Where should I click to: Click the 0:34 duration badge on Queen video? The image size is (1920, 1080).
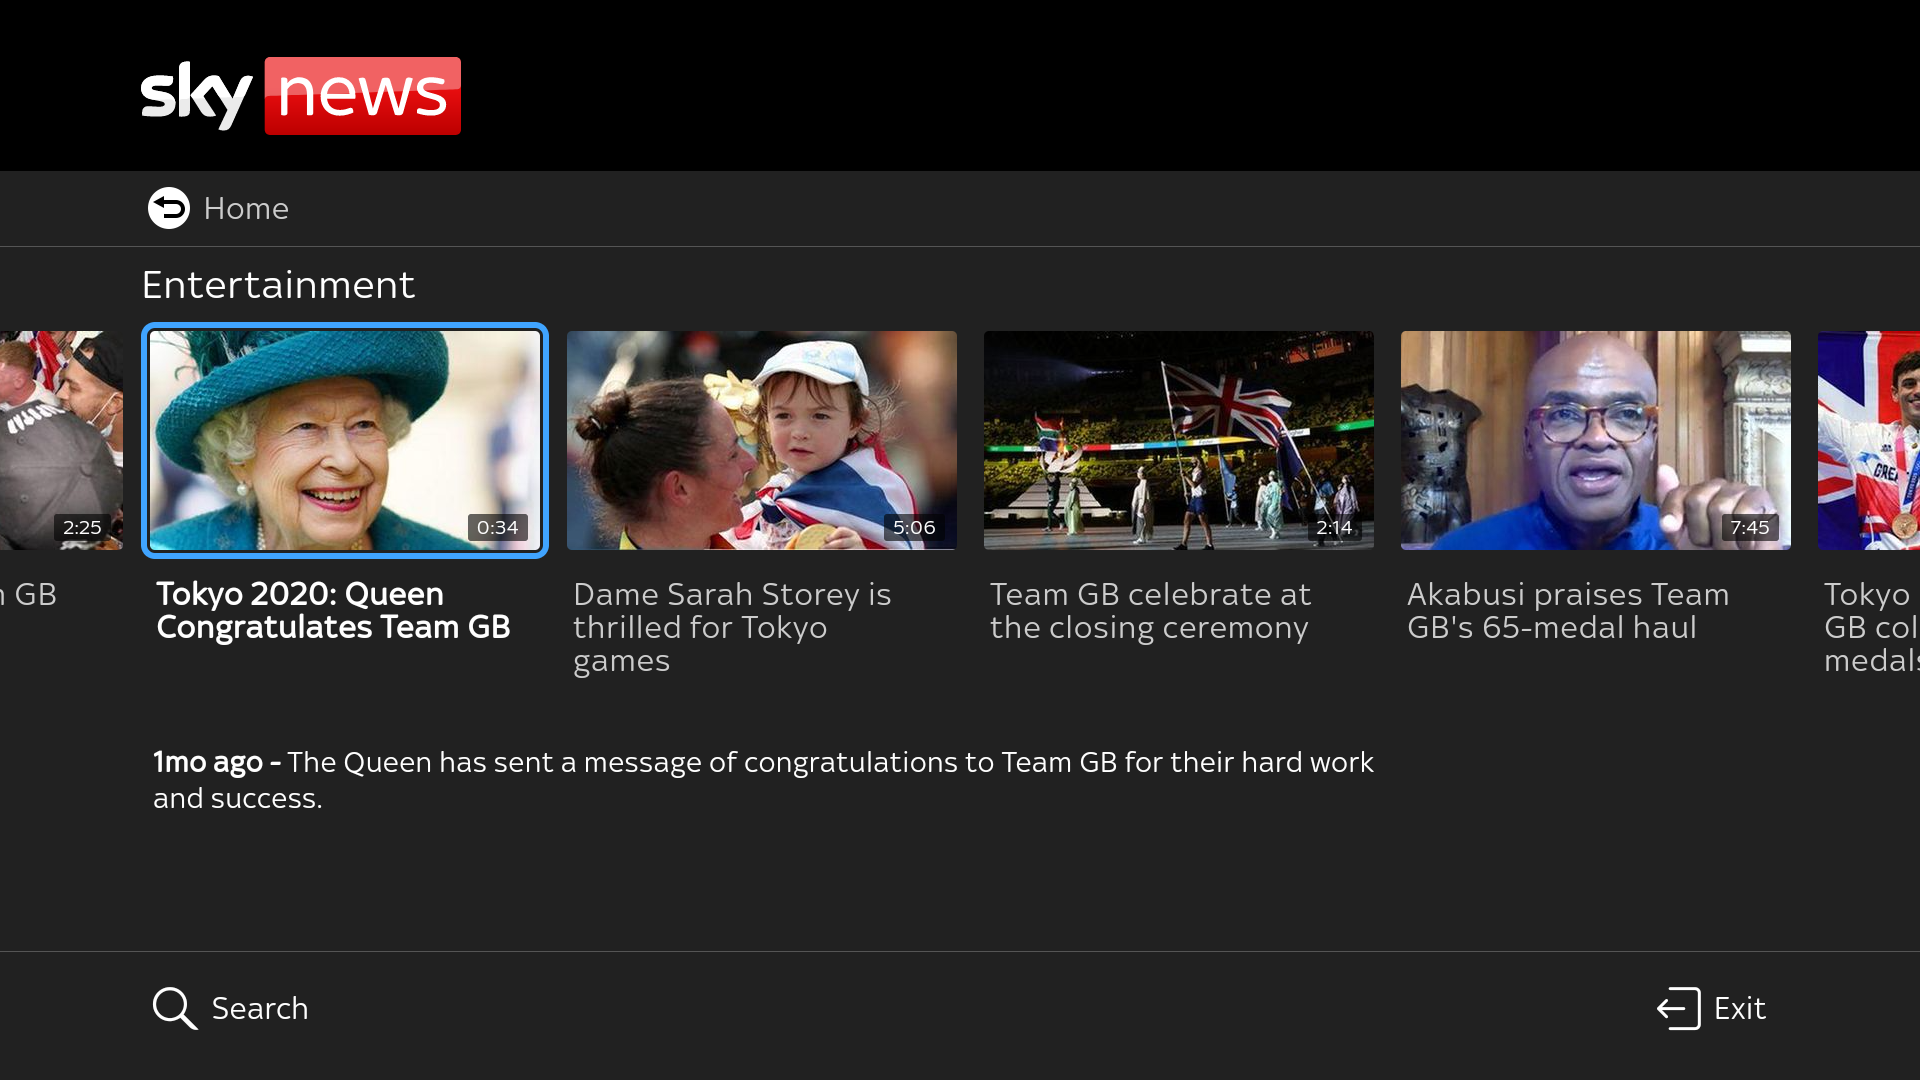coord(498,527)
